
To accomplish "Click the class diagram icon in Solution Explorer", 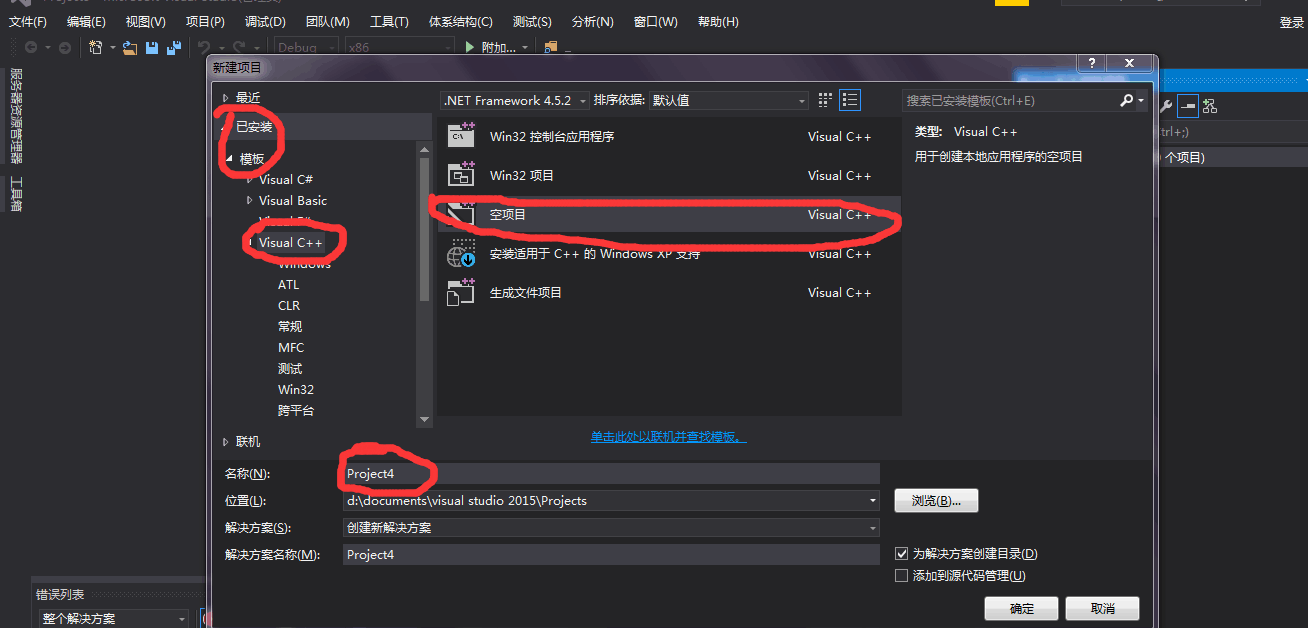I will (x=1210, y=106).
